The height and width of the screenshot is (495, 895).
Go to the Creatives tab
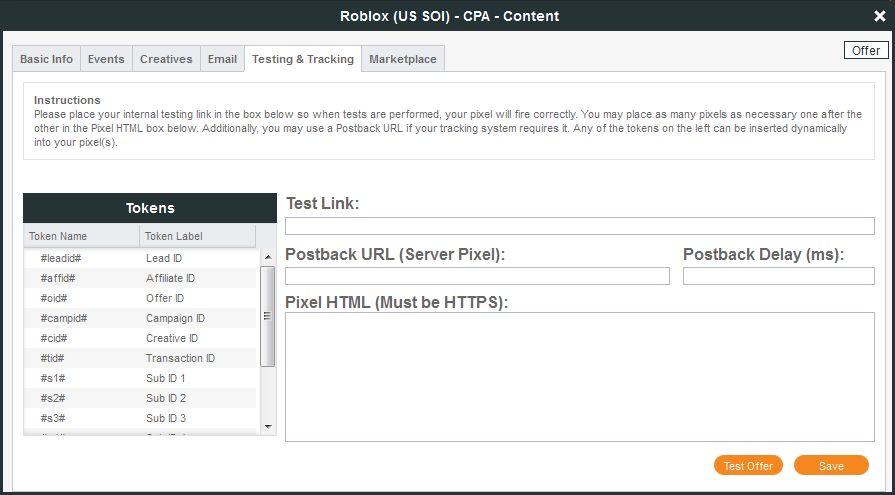[166, 59]
